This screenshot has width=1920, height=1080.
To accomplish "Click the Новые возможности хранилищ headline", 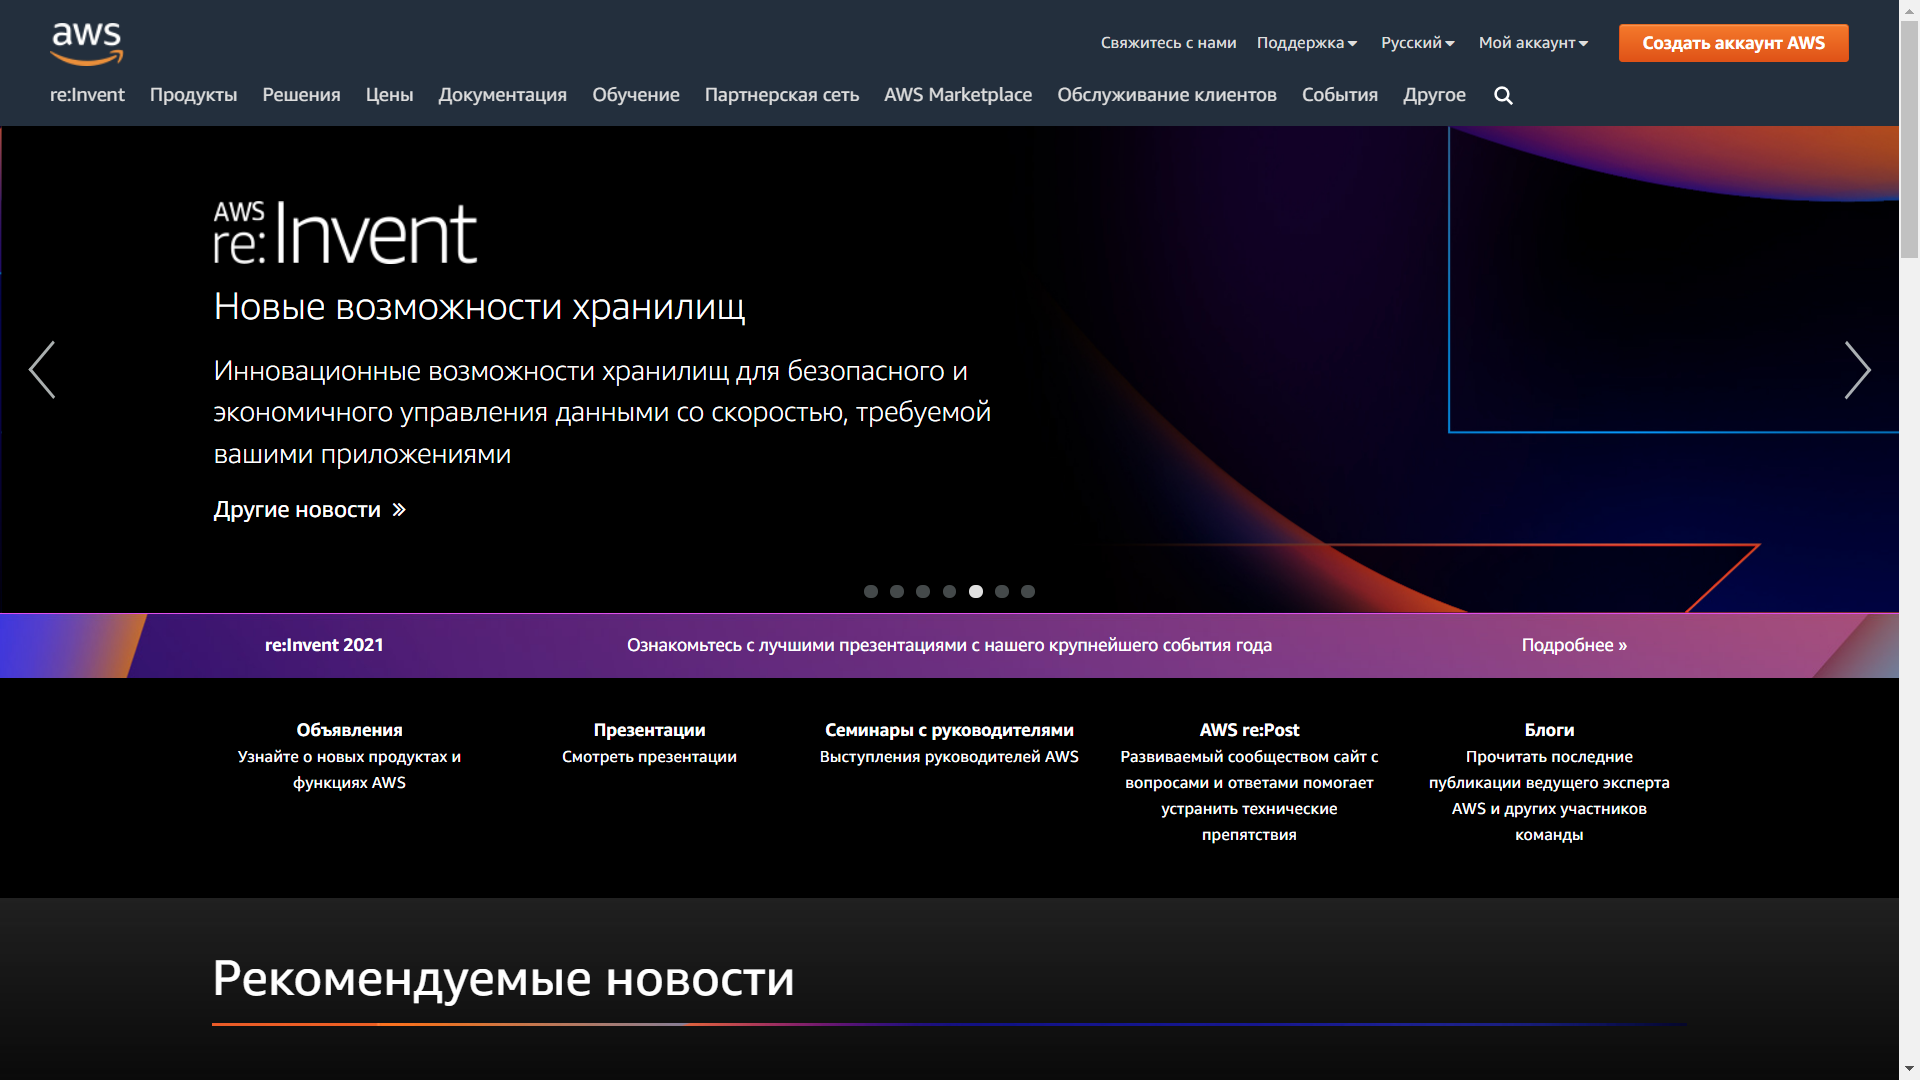I will (x=479, y=307).
